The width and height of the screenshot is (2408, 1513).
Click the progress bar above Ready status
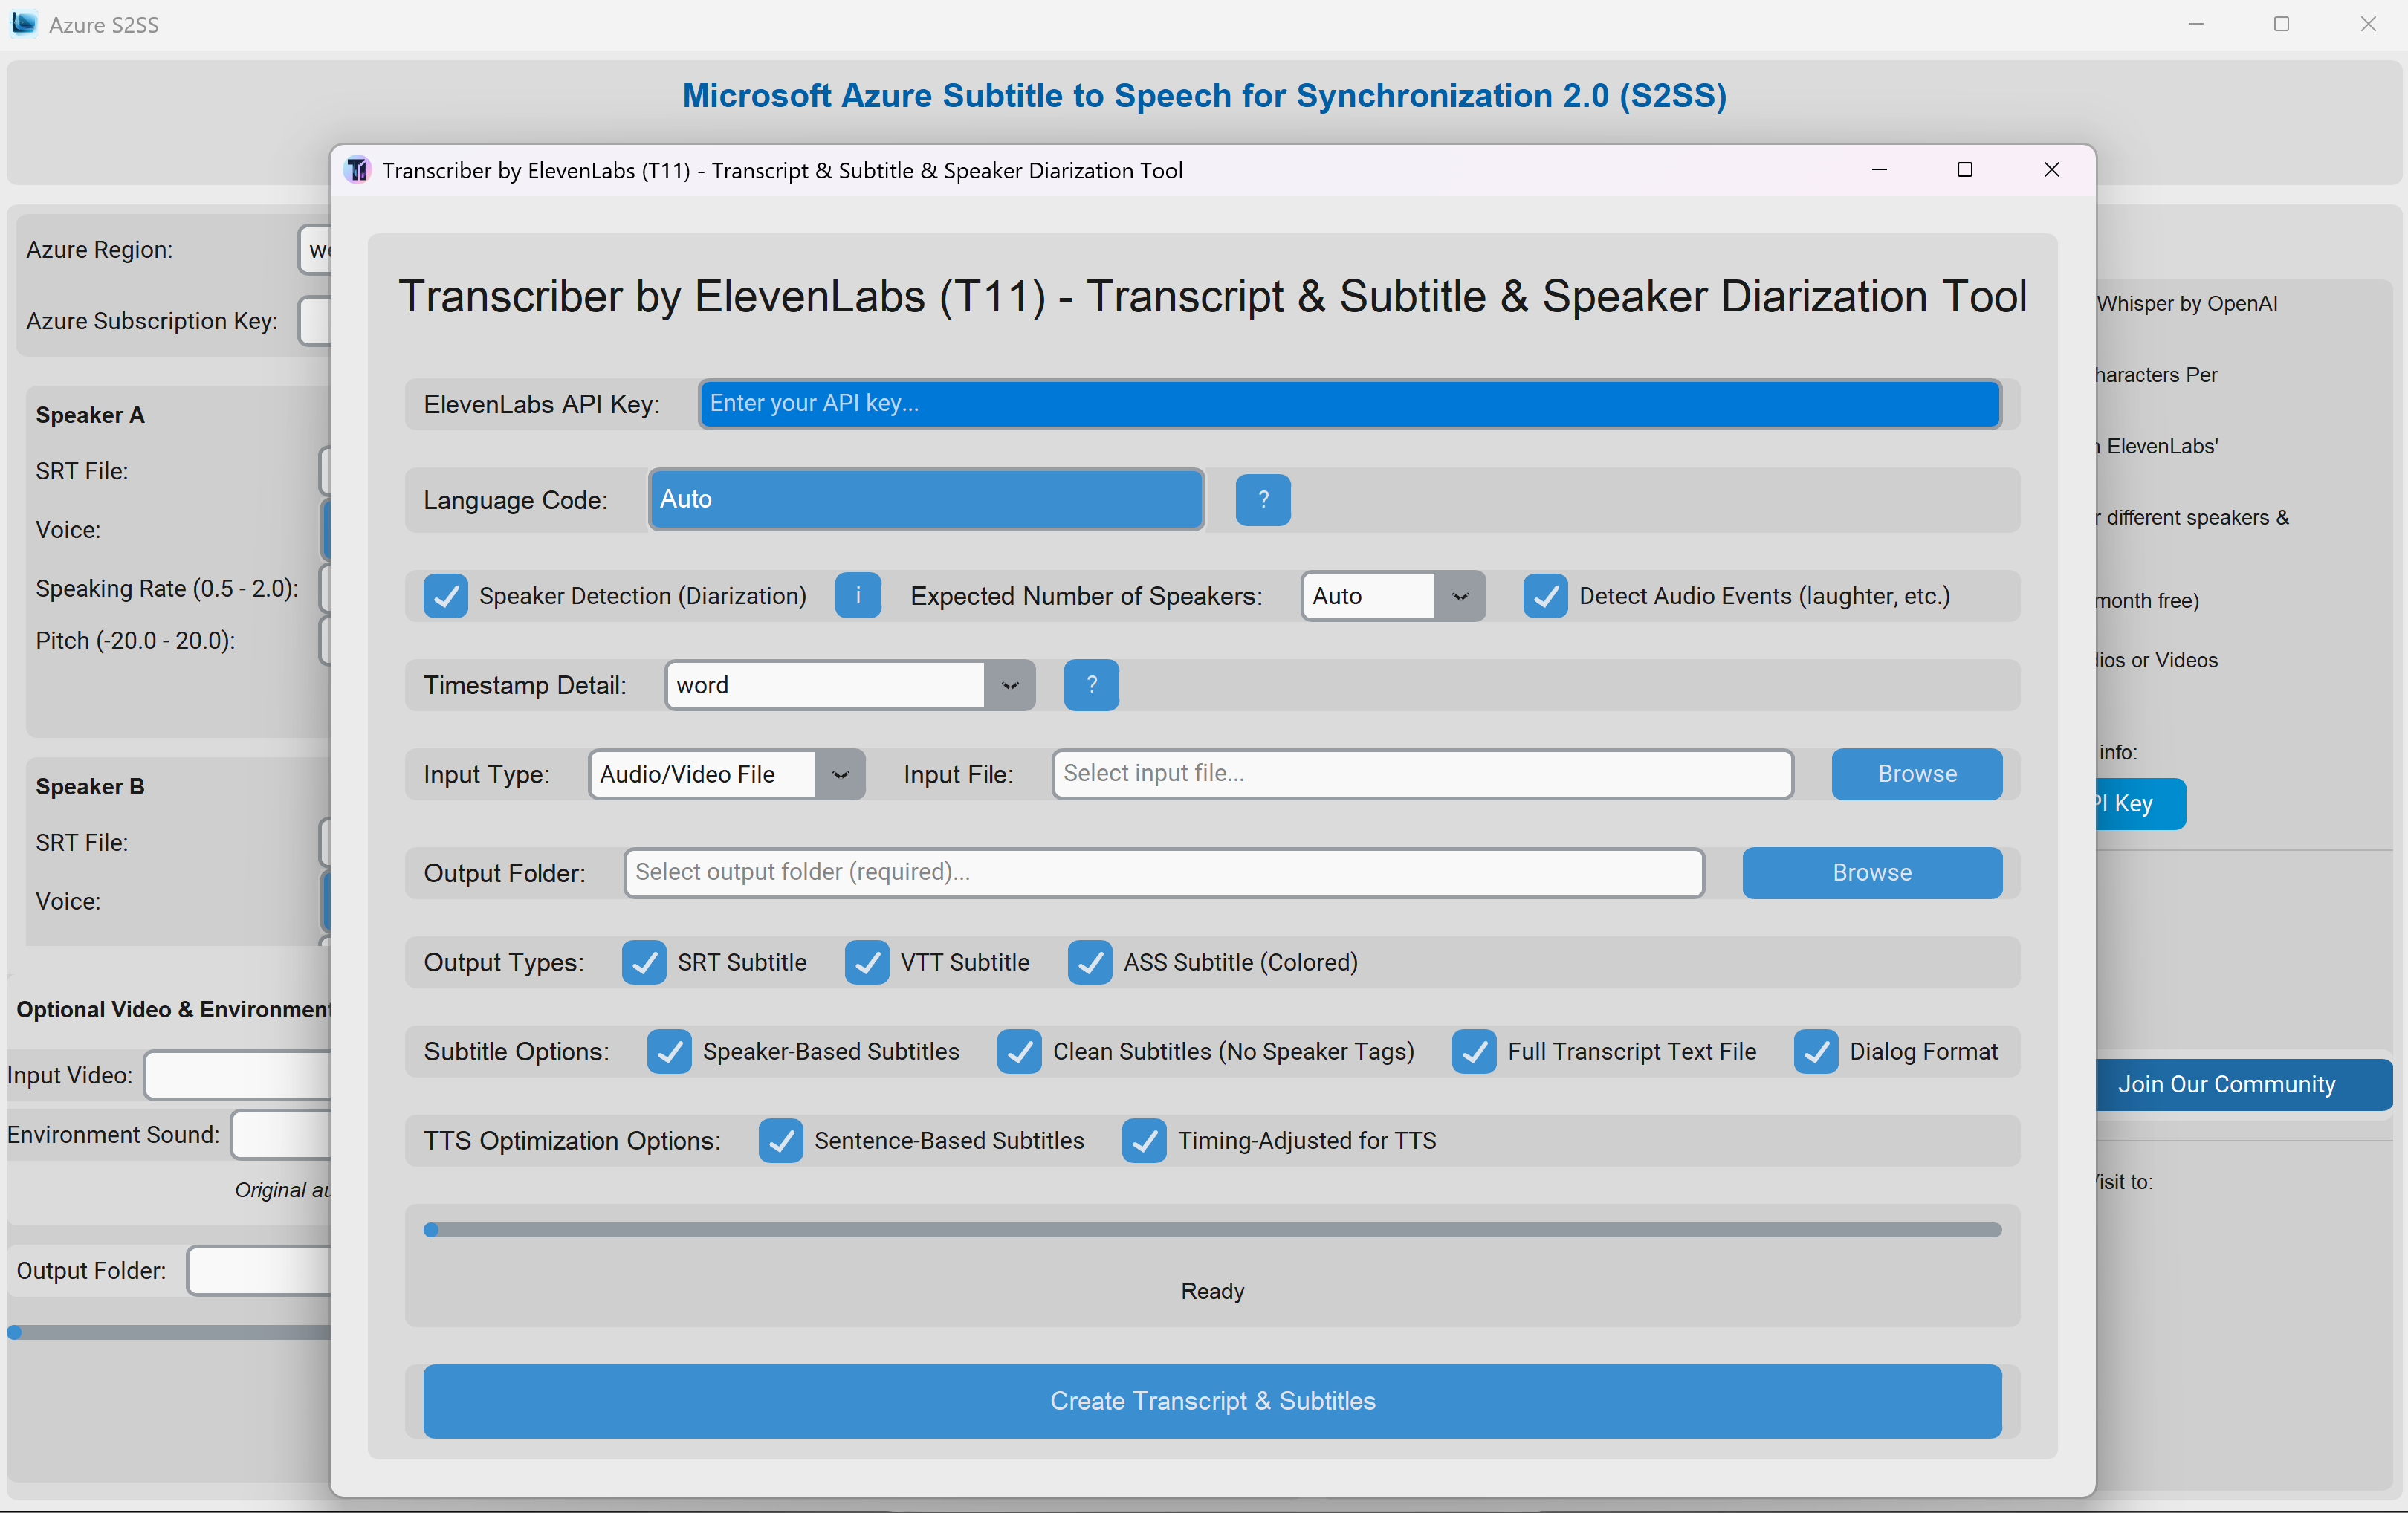click(x=1212, y=1229)
